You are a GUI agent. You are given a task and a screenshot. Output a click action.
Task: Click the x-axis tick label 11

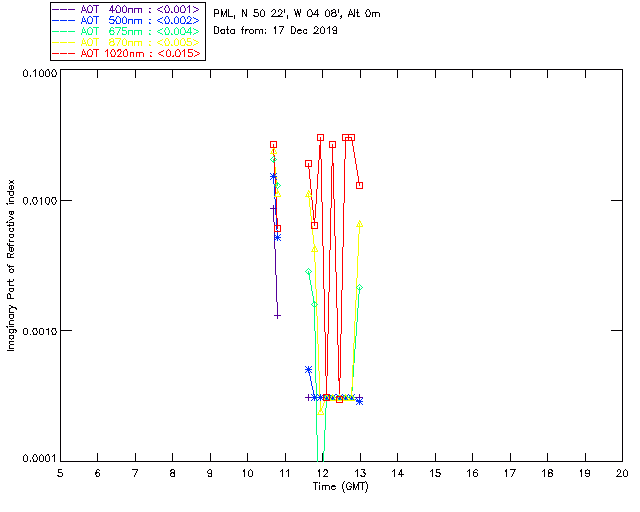285,474
